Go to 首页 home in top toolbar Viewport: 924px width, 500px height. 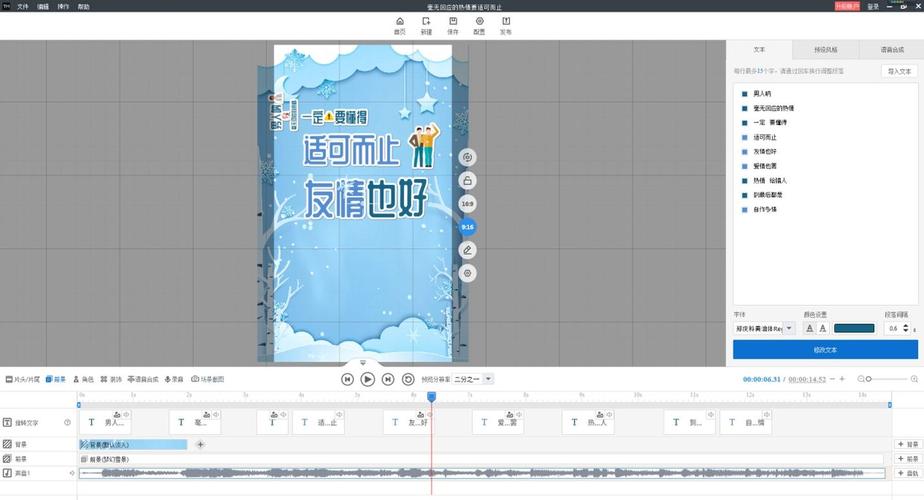(x=400, y=25)
